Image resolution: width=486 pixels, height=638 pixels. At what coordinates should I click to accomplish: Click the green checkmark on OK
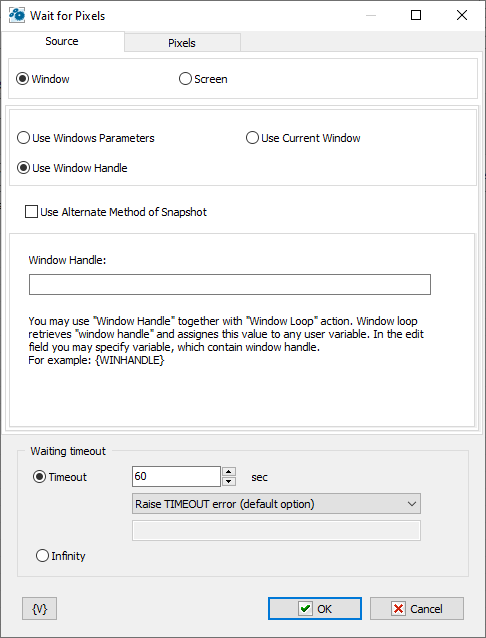pos(305,609)
